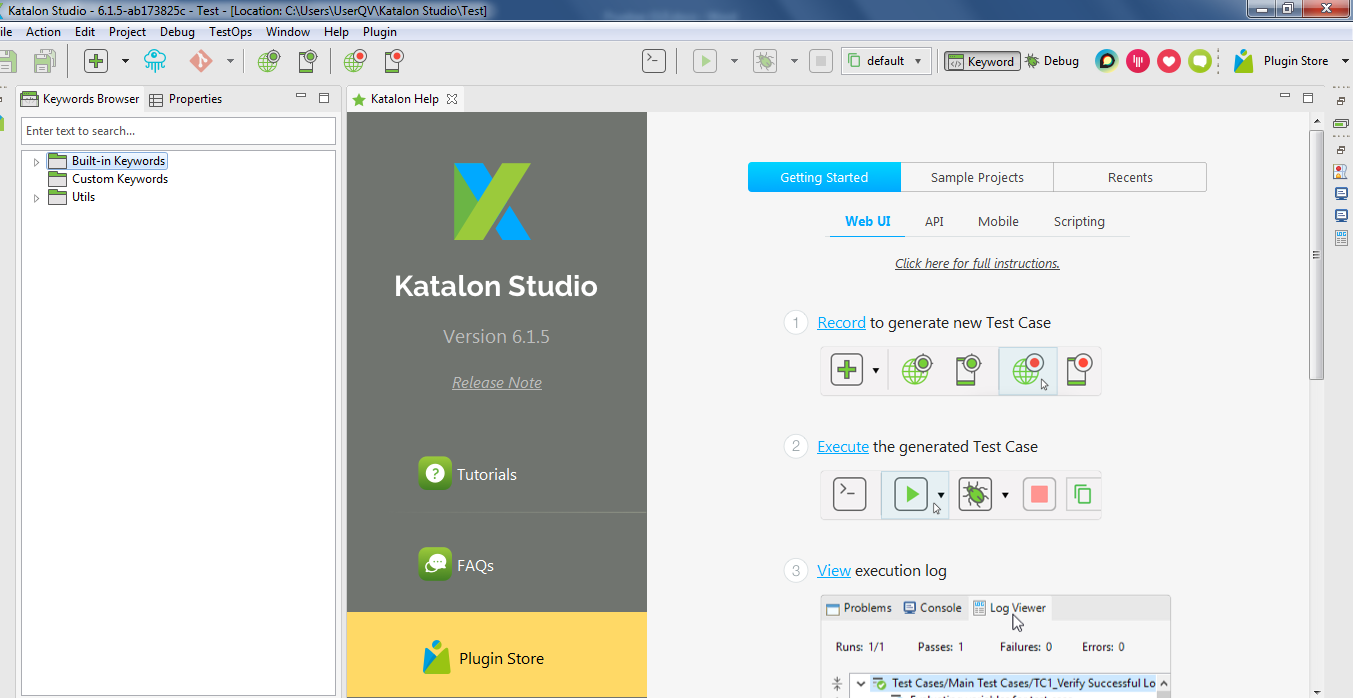Open the default execution profile dropdown
1353x698 pixels.
886,61
